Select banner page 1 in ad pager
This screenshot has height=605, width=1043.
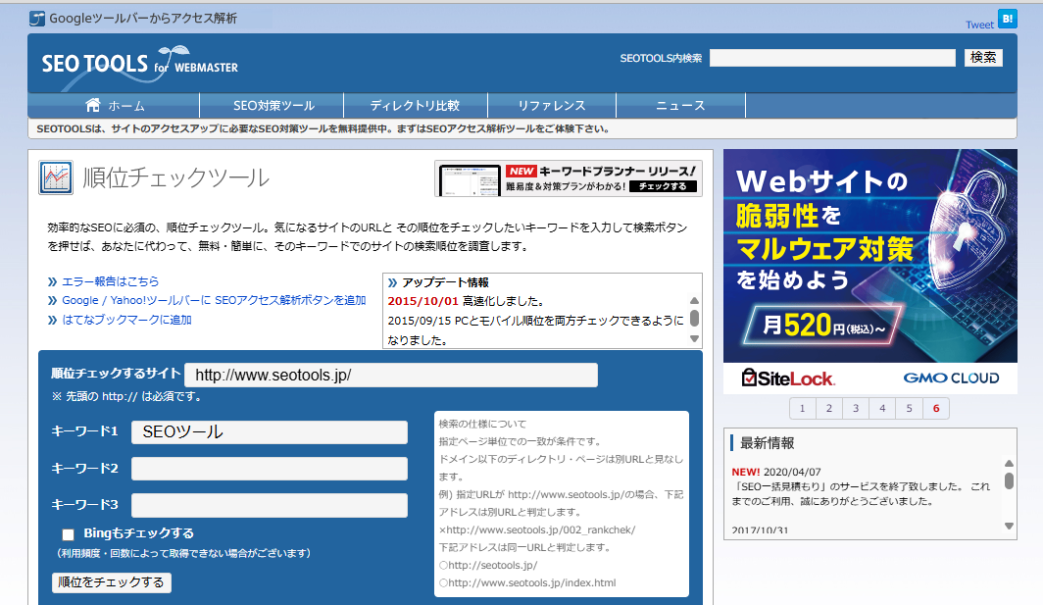coord(801,408)
